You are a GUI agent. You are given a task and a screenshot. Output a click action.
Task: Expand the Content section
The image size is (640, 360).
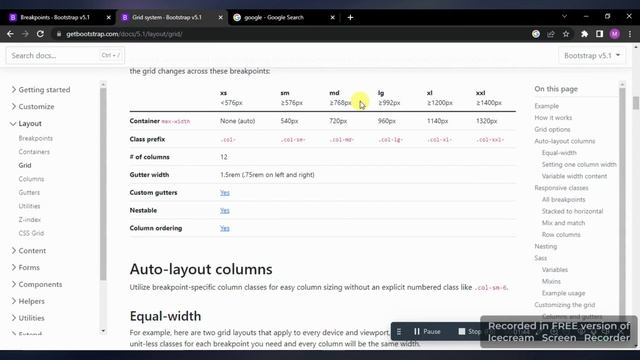click(29, 251)
